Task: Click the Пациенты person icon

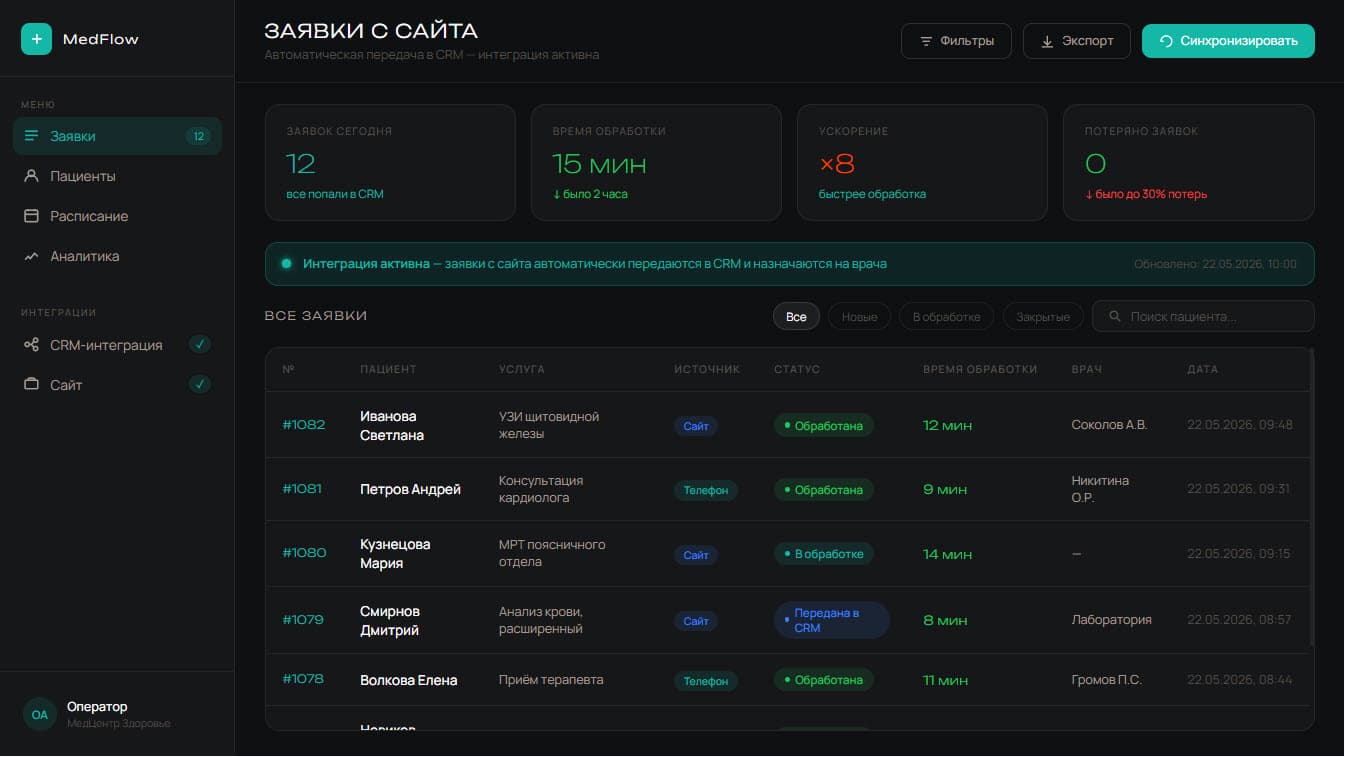Action: (31, 176)
